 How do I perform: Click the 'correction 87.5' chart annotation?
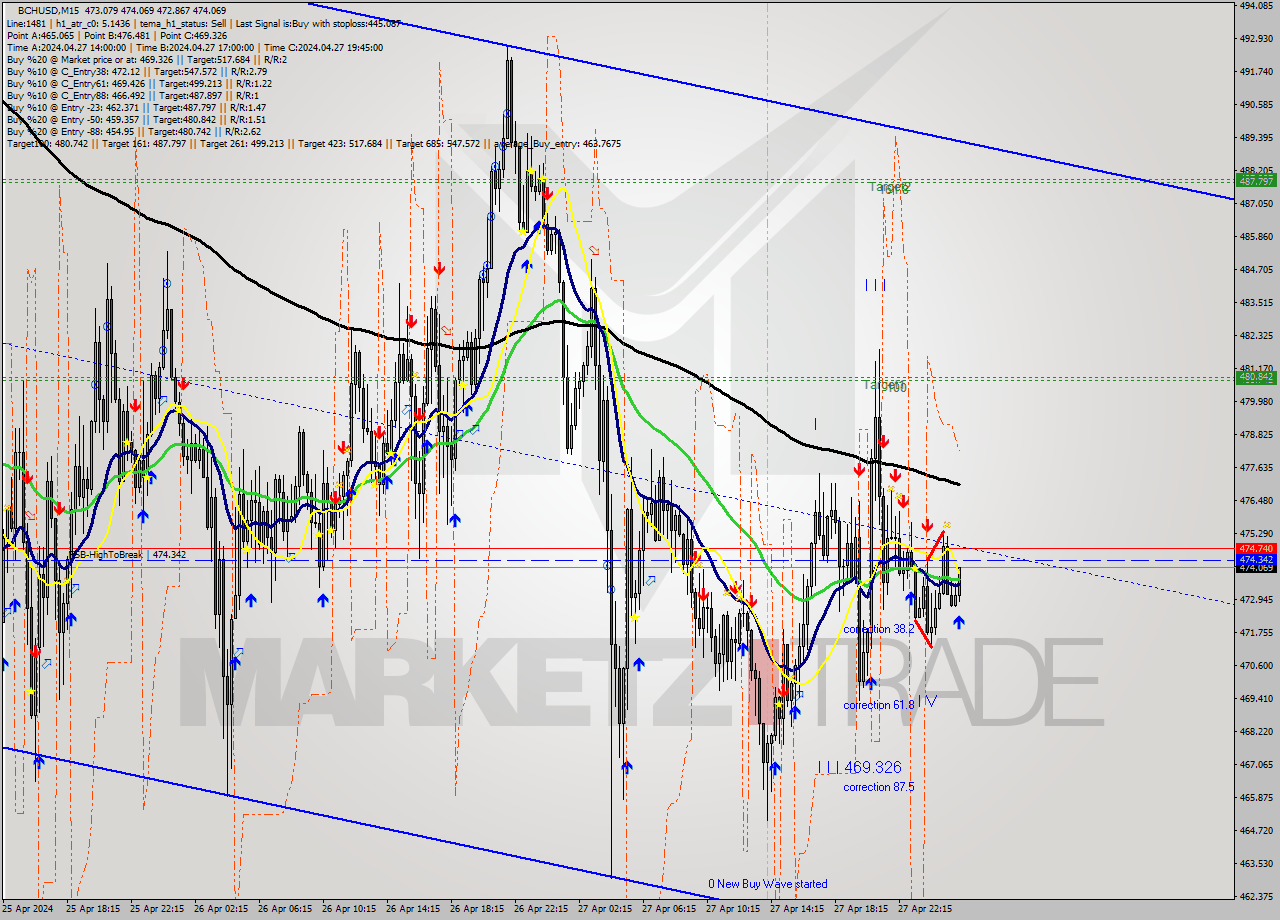click(x=878, y=787)
